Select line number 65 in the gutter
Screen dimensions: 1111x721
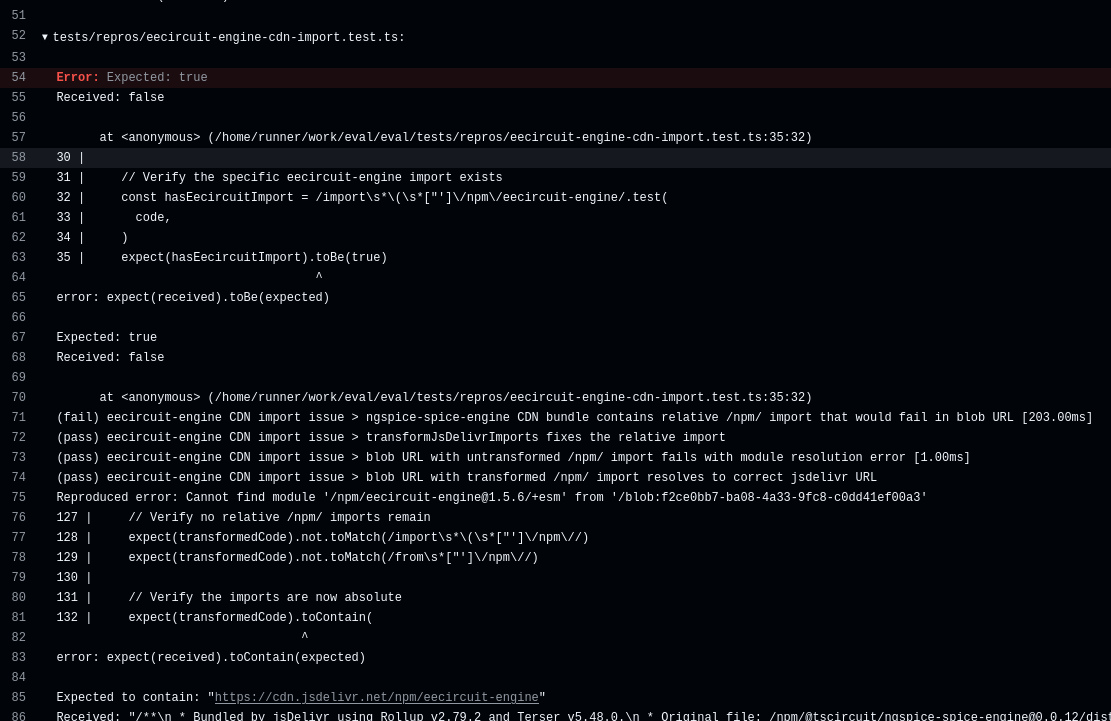click(x=18, y=297)
